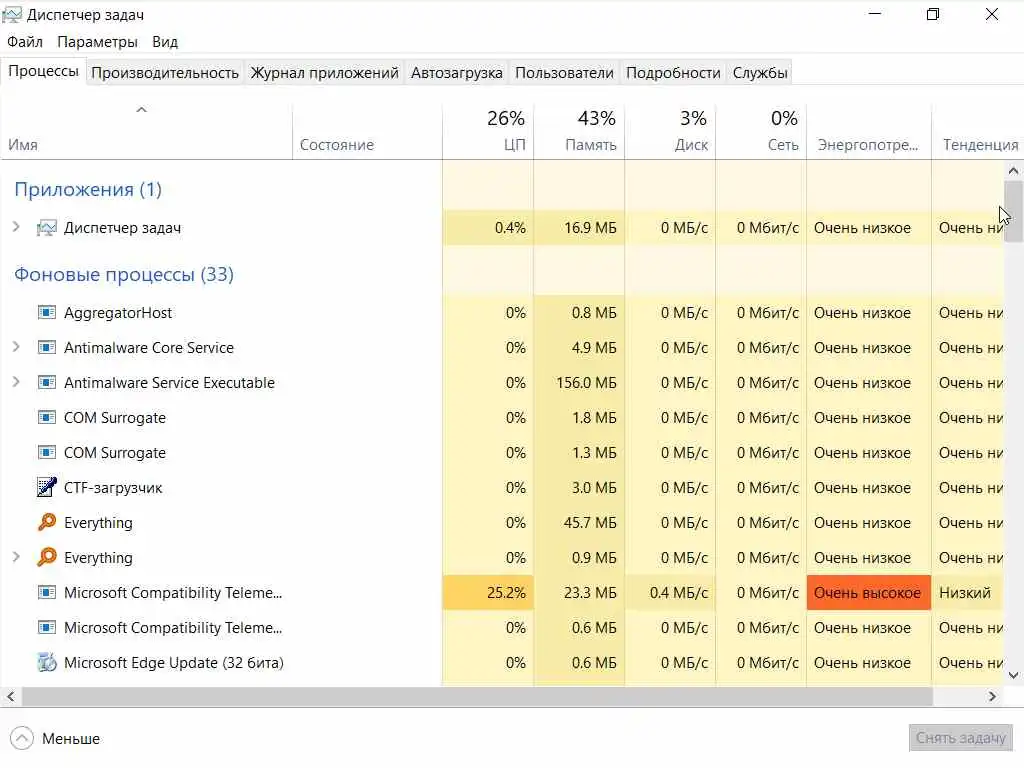Open the Параметры menu

[97, 42]
